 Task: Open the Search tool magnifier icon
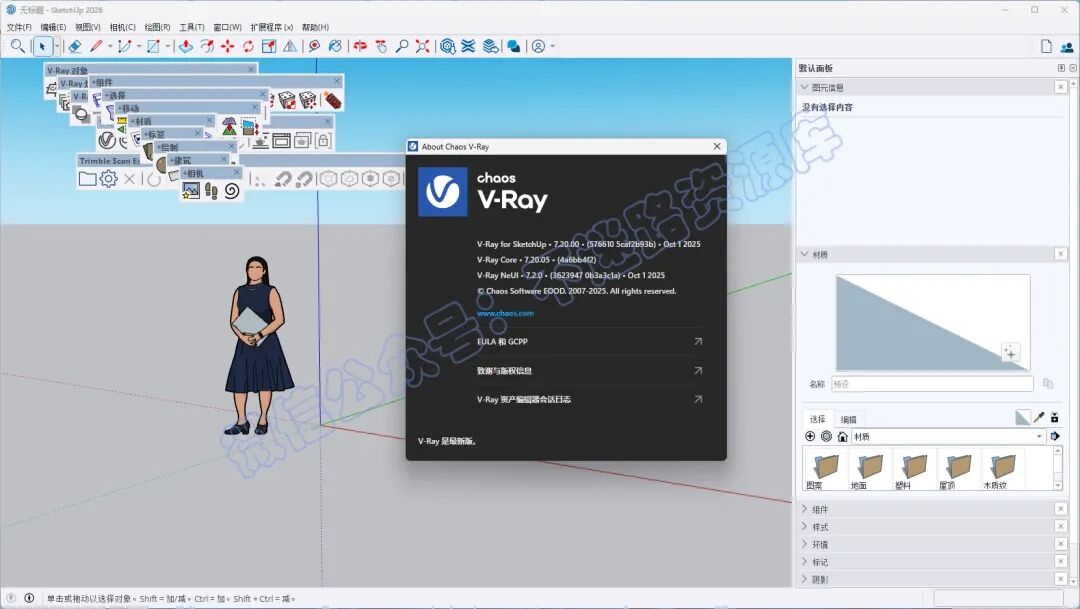tap(18, 46)
